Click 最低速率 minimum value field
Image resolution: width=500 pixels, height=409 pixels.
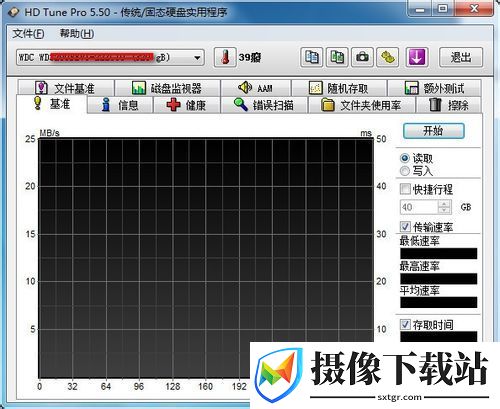[x=439, y=253]
